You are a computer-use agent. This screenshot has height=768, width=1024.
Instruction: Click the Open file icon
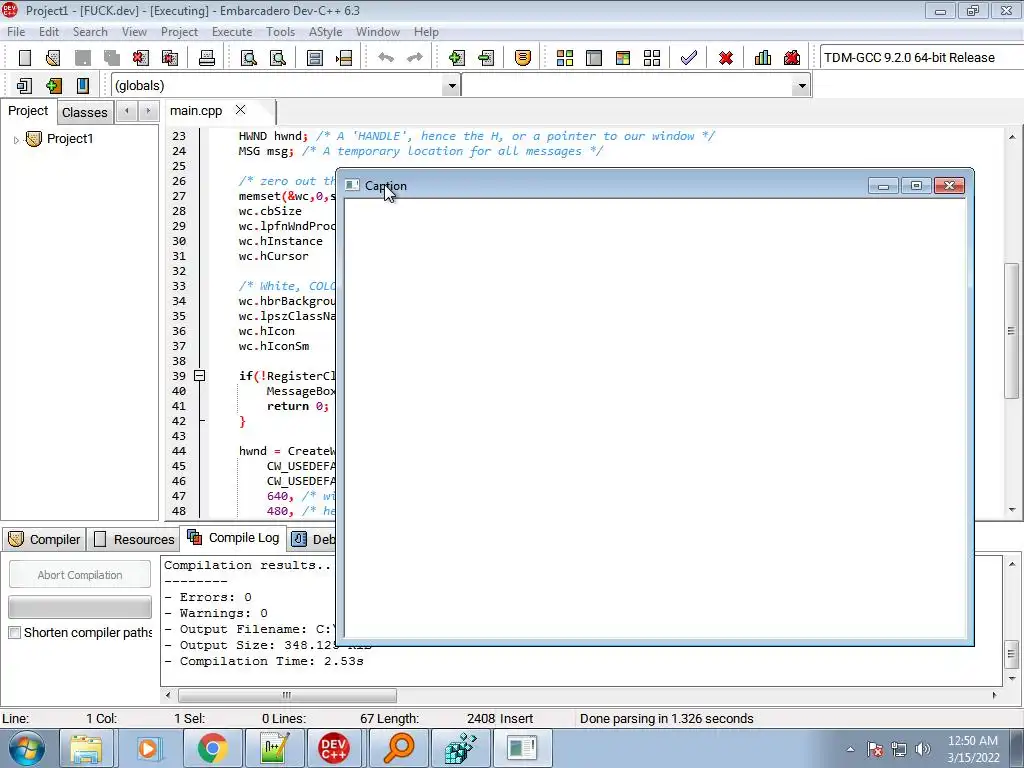pyautogui.click(x=54, y=58)
